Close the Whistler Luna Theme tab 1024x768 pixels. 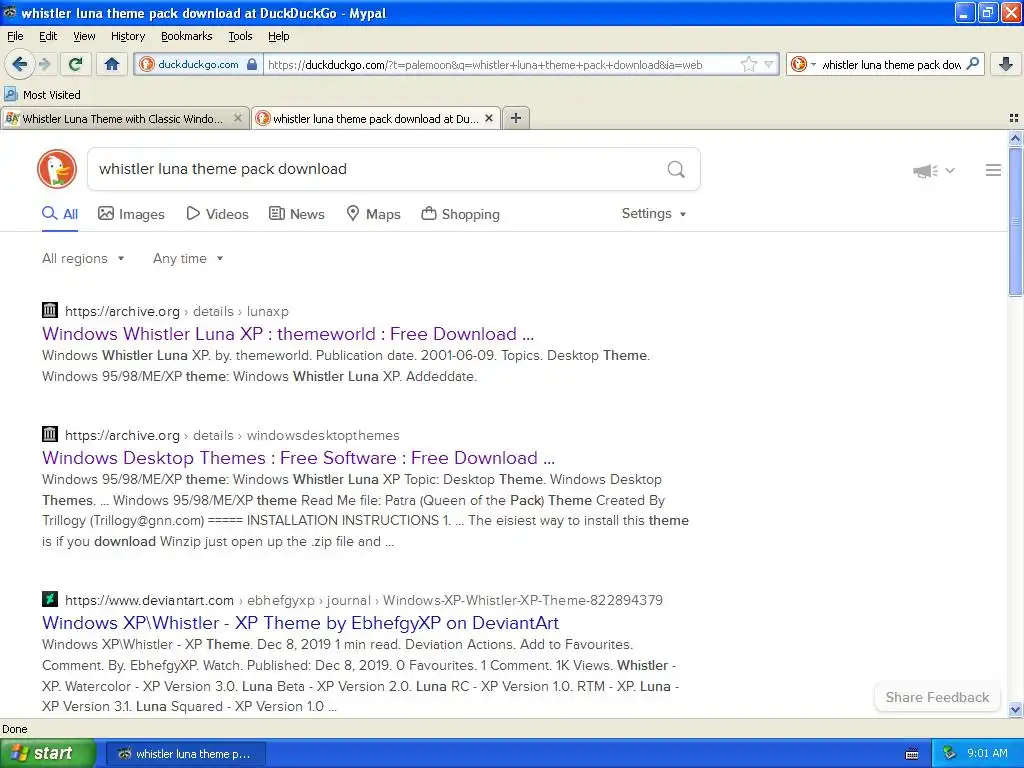click(238, 118)
